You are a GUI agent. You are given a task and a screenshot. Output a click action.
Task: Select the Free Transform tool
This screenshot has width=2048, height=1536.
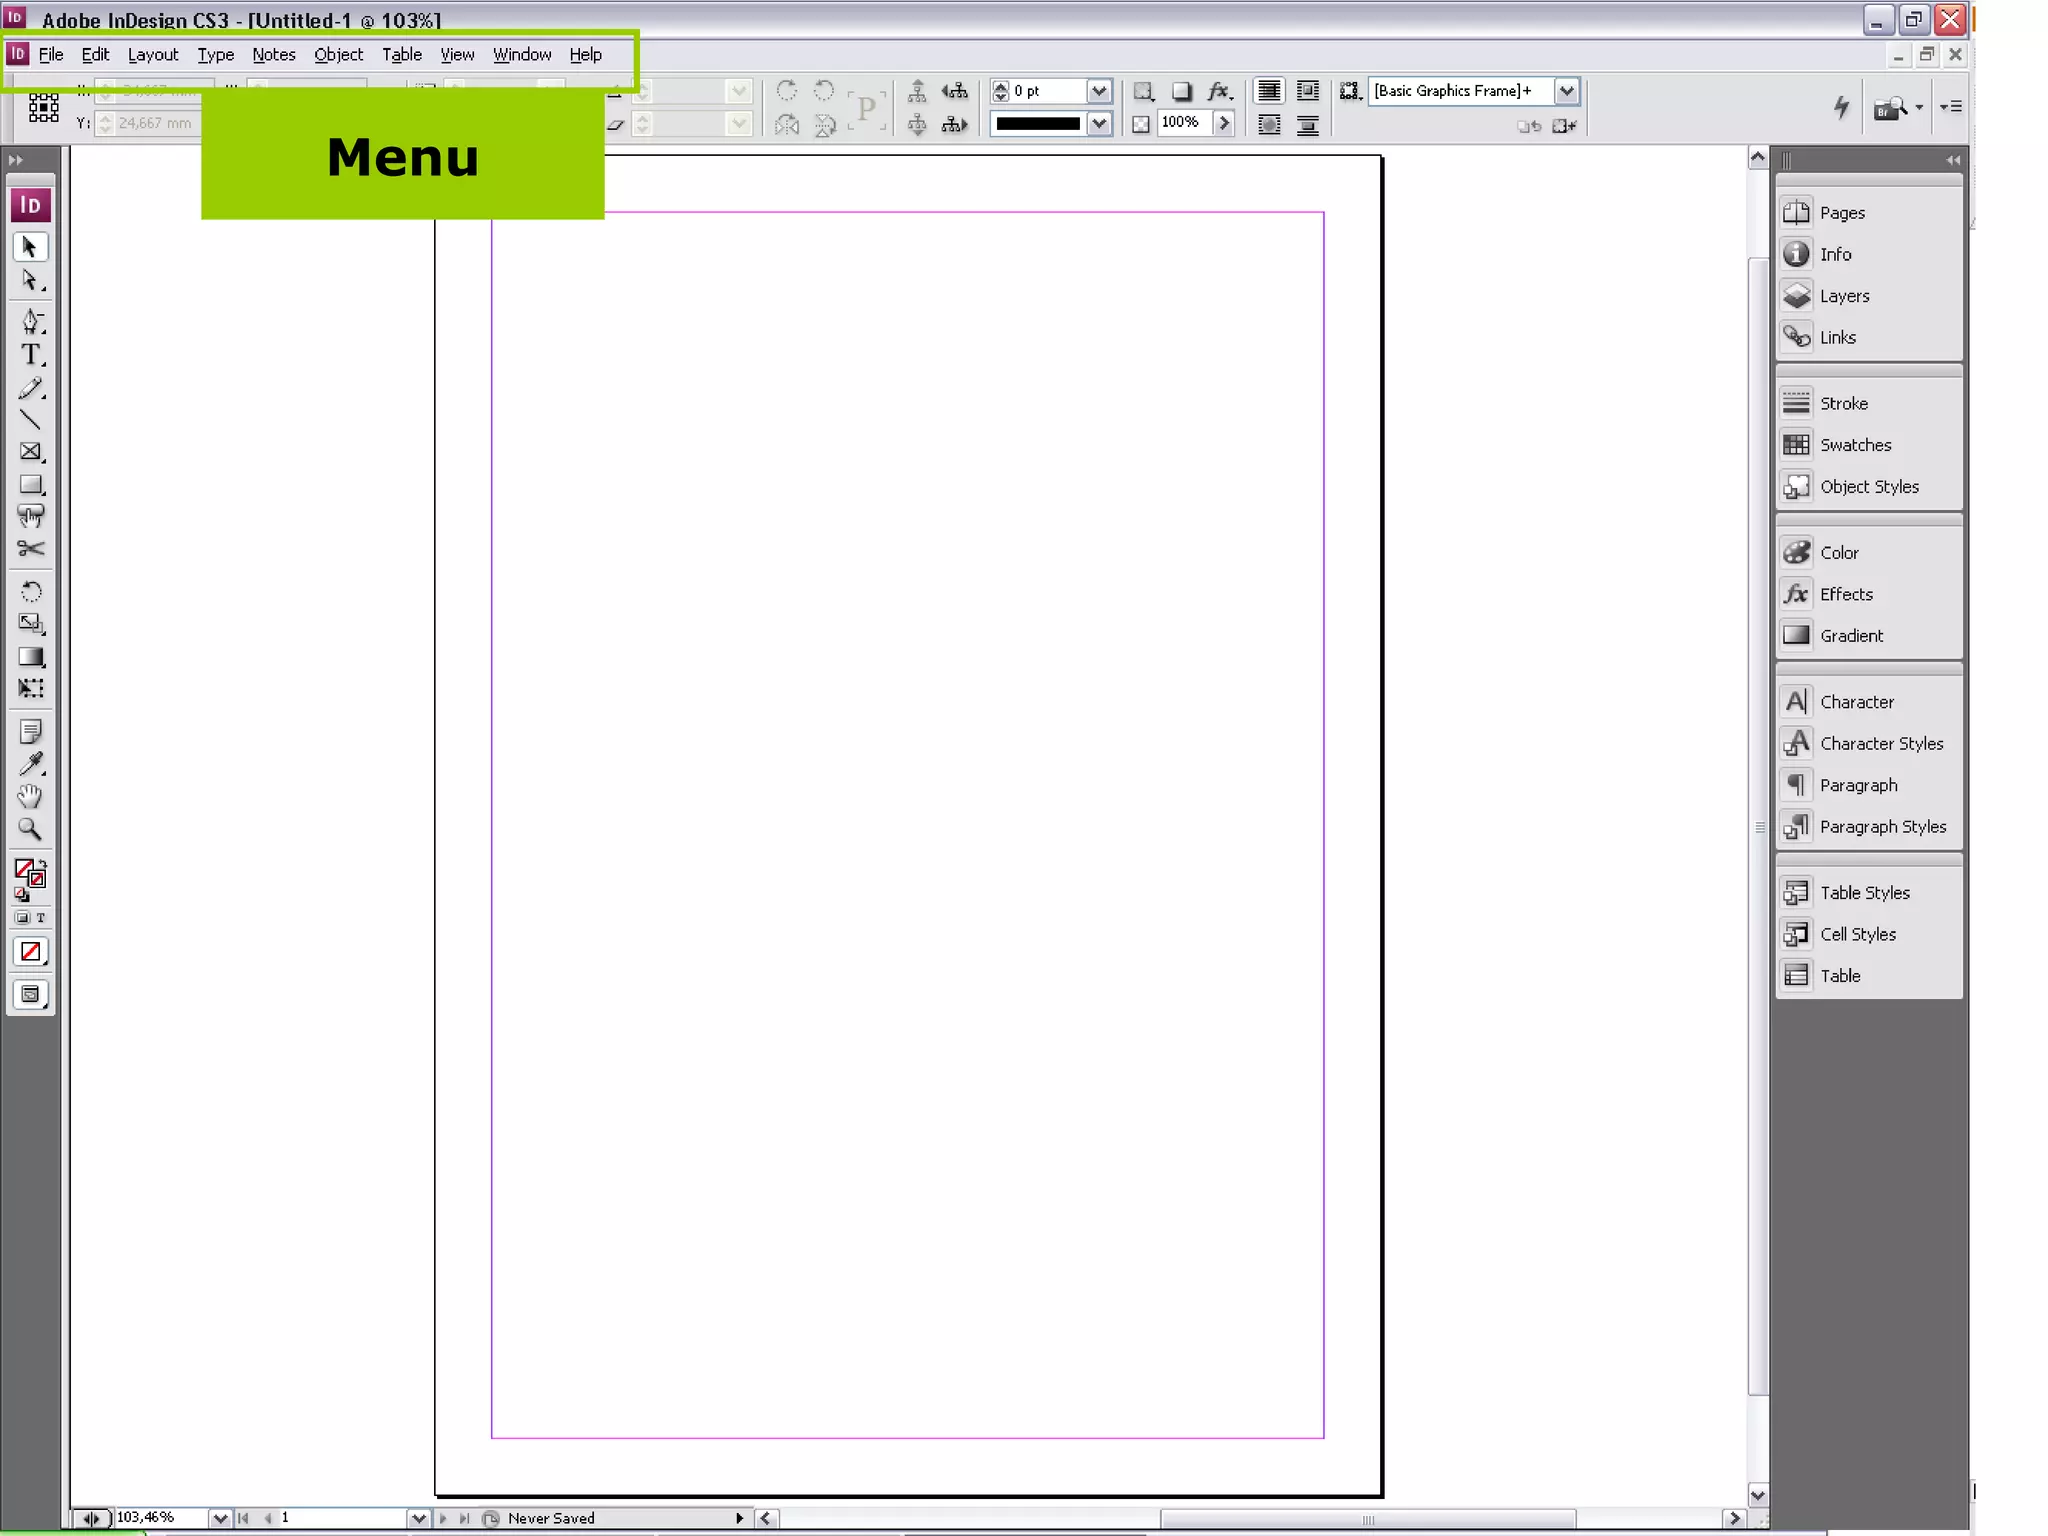[30, 689]
